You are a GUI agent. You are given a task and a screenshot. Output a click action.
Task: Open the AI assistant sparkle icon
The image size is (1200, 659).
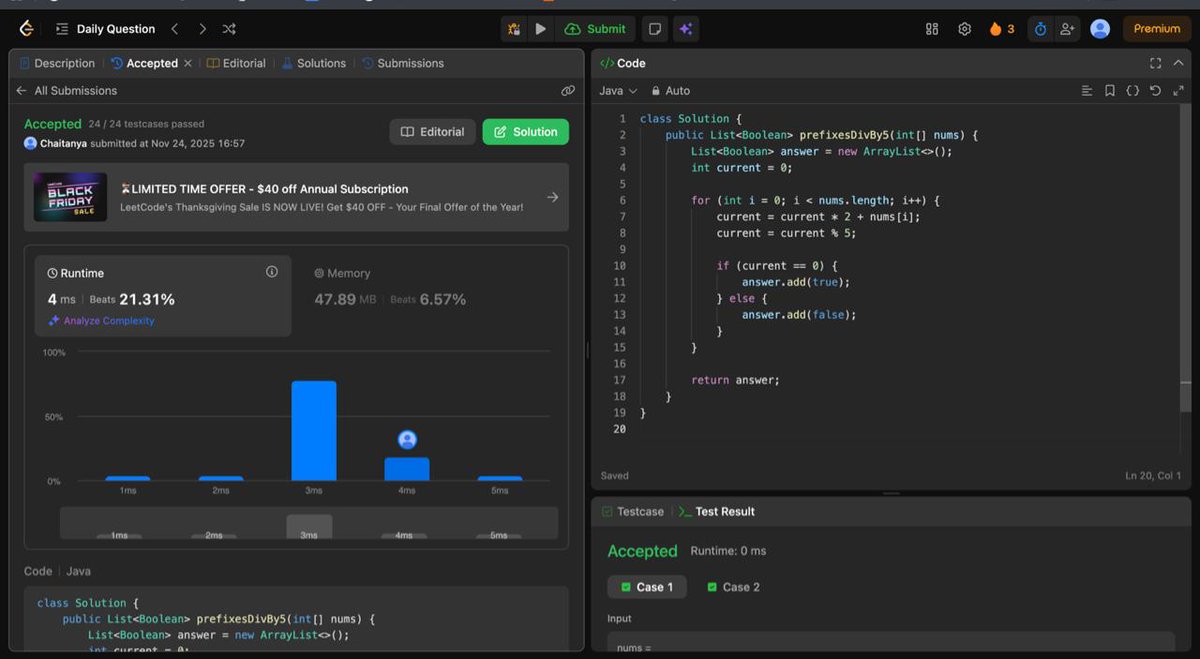(686, 29)
